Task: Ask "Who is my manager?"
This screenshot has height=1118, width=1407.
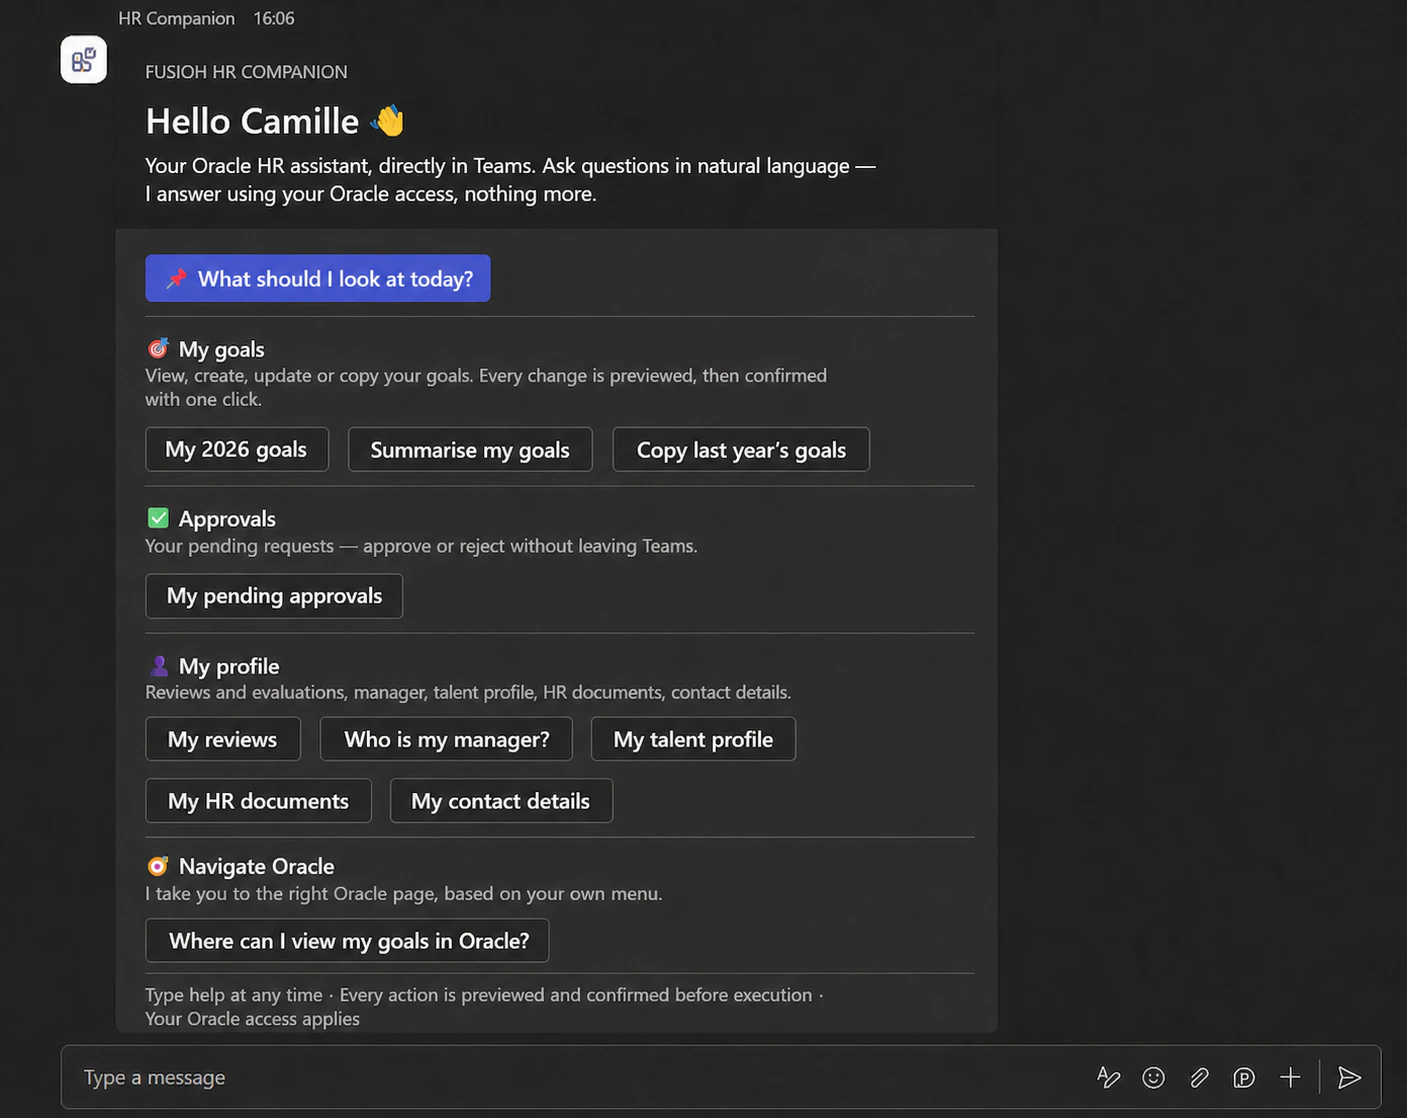Action: coord(446,739)
